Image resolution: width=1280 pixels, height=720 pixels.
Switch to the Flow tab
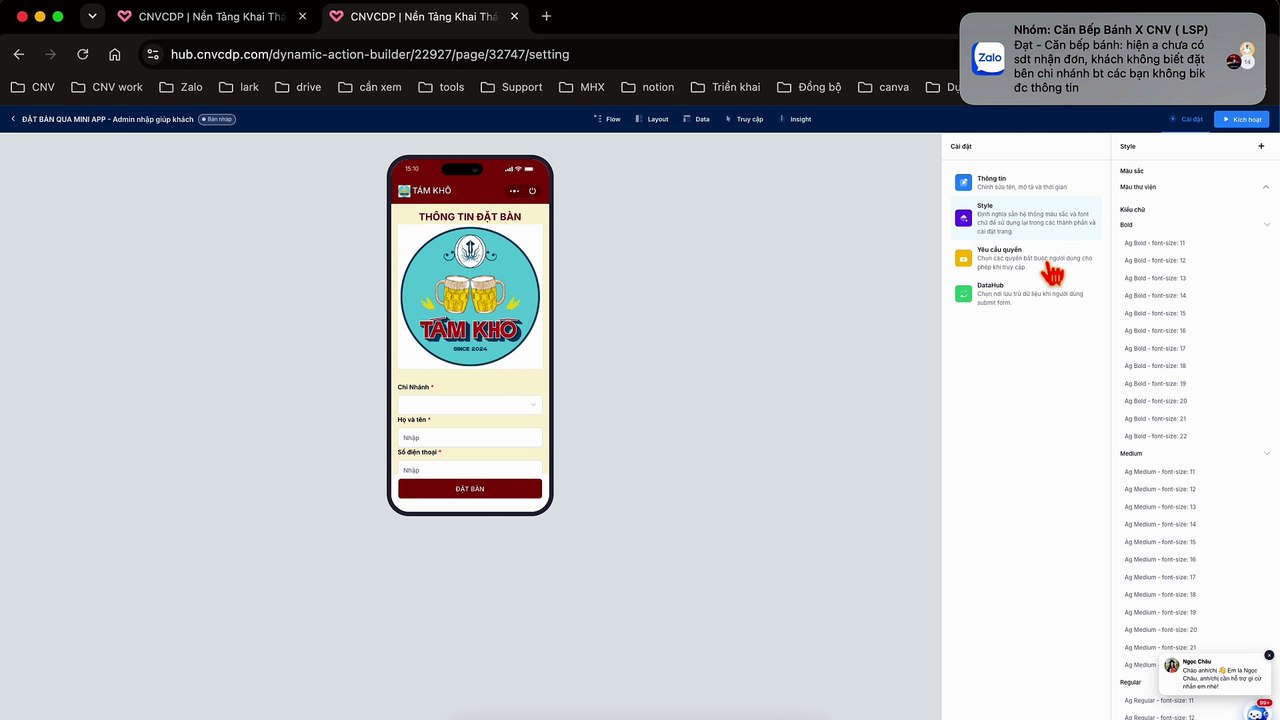tap(607, 119)
